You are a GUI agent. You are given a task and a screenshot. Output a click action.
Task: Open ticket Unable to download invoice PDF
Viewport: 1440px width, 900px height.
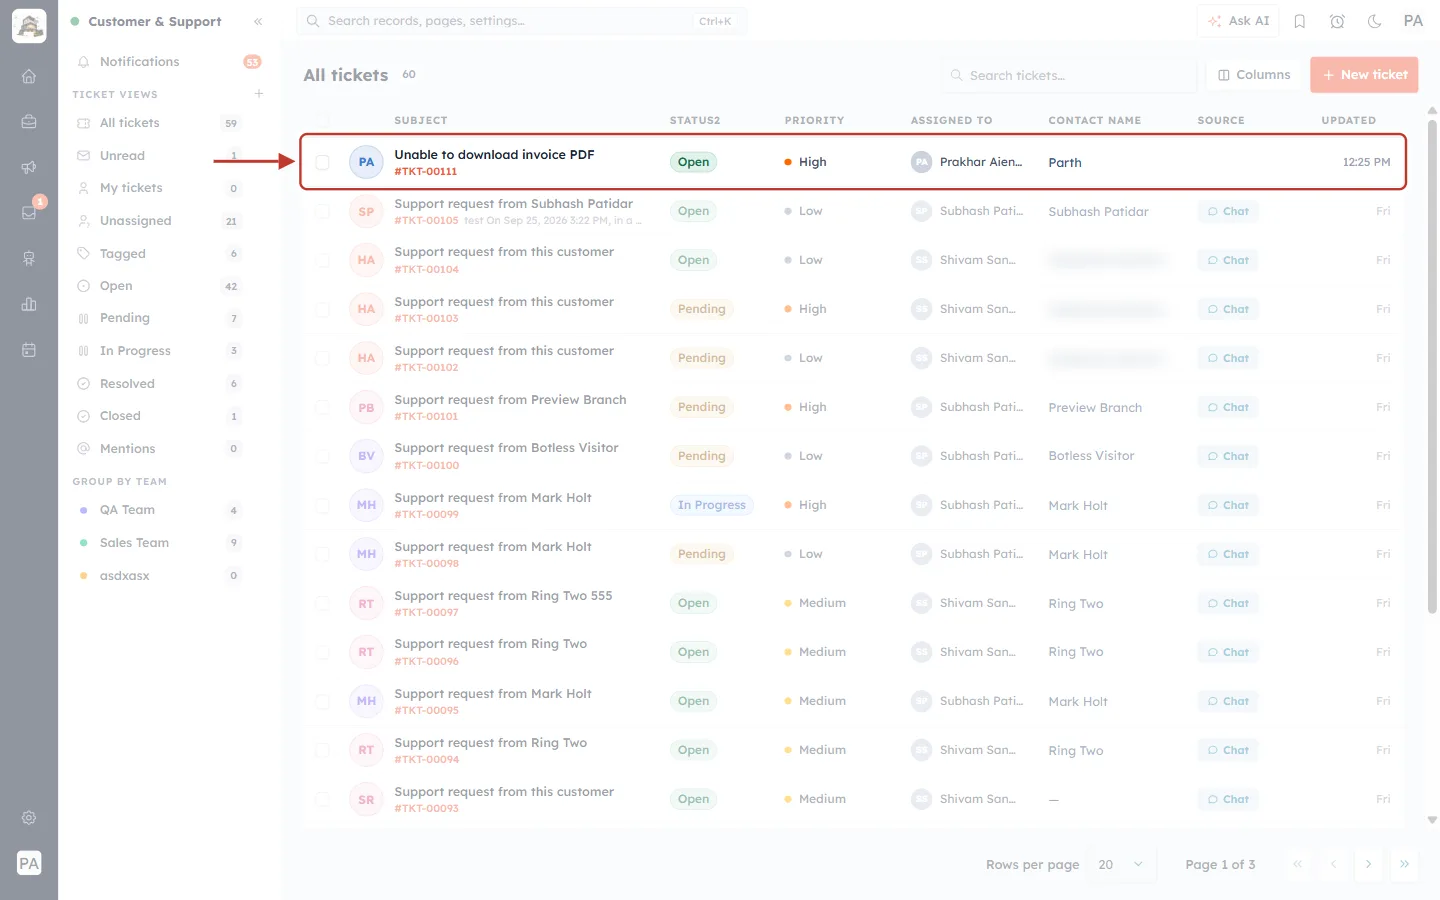pos(494,155)
